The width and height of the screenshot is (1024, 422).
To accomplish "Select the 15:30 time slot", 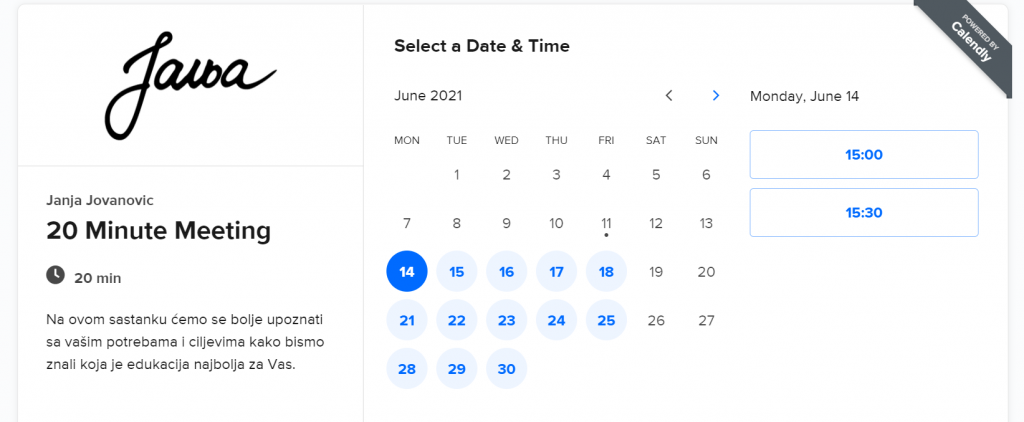I will point(864,213).
